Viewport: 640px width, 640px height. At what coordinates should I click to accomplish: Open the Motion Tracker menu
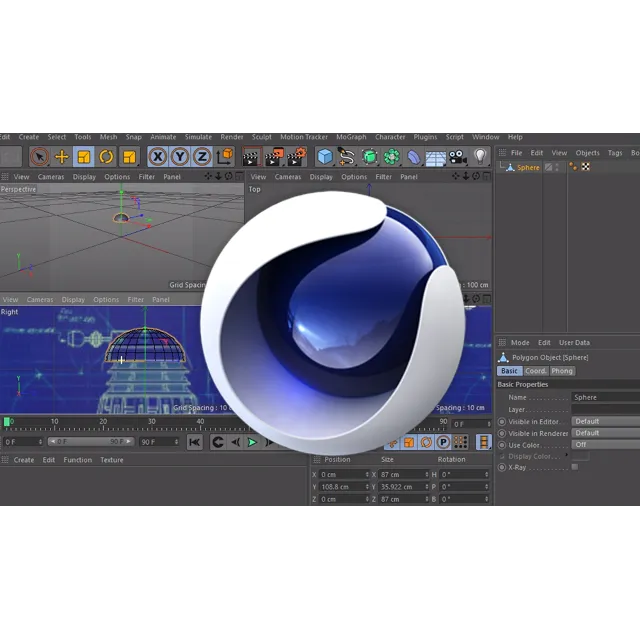(x=304, y=137)
